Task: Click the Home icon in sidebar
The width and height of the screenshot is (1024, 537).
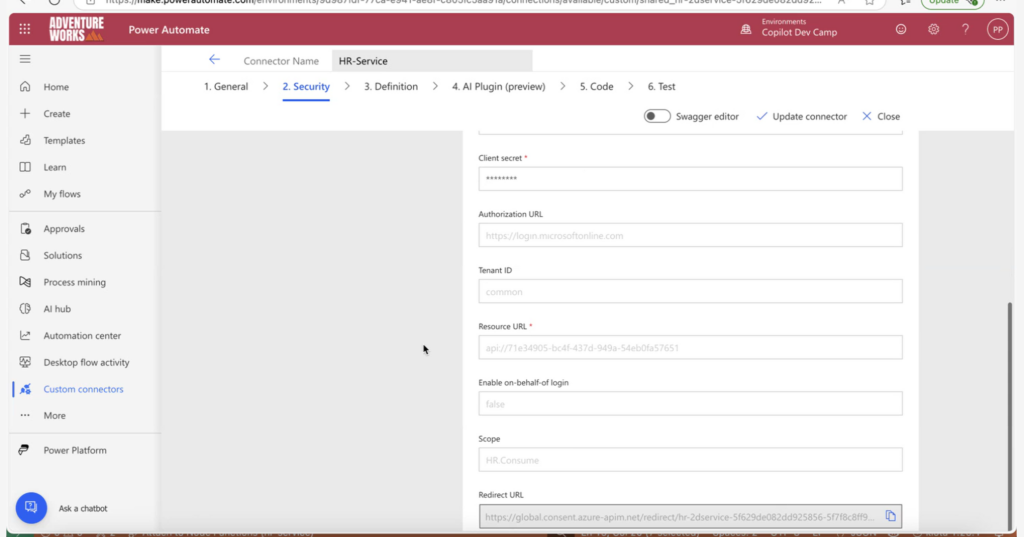Action: [x=25, y=86]
